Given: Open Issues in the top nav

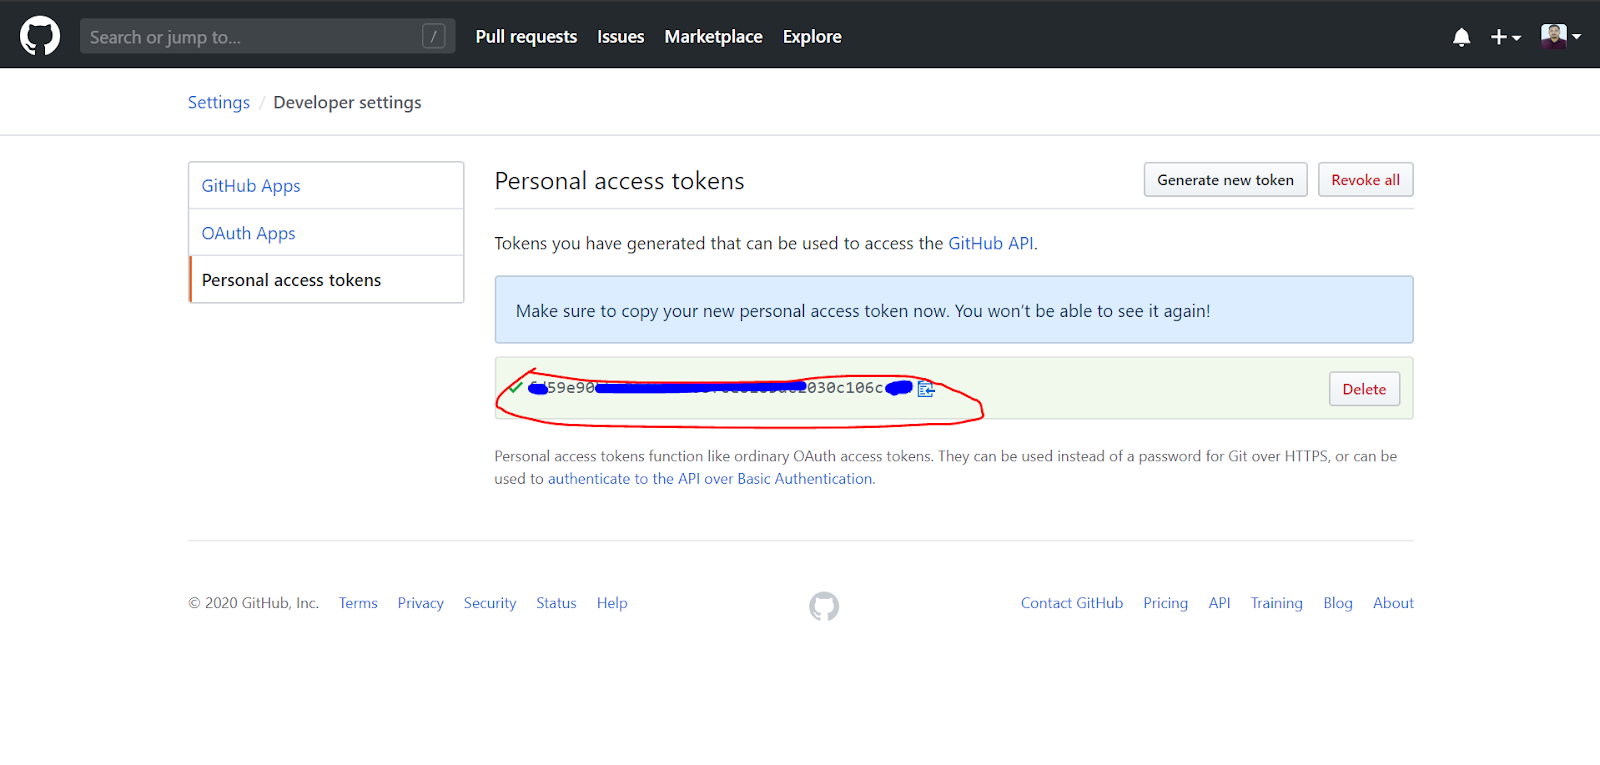Looking at the screenshot, I should 620,36.
